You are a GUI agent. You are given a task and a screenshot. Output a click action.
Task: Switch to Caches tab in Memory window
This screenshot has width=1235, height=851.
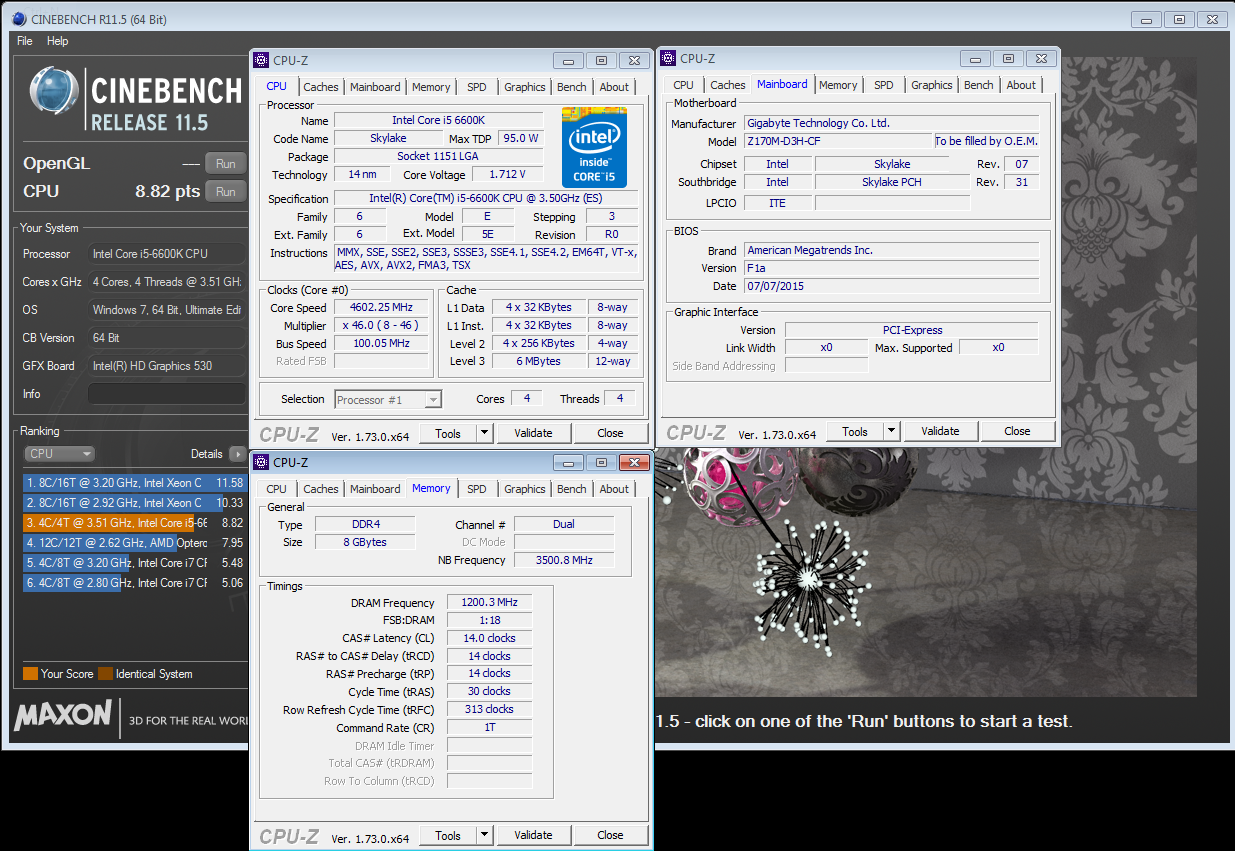click(321, 489)
